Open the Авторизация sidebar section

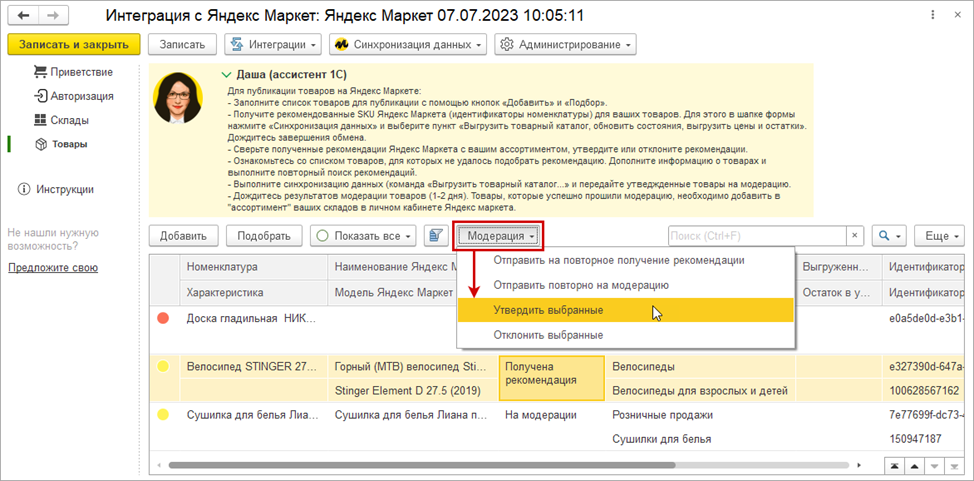72,96
